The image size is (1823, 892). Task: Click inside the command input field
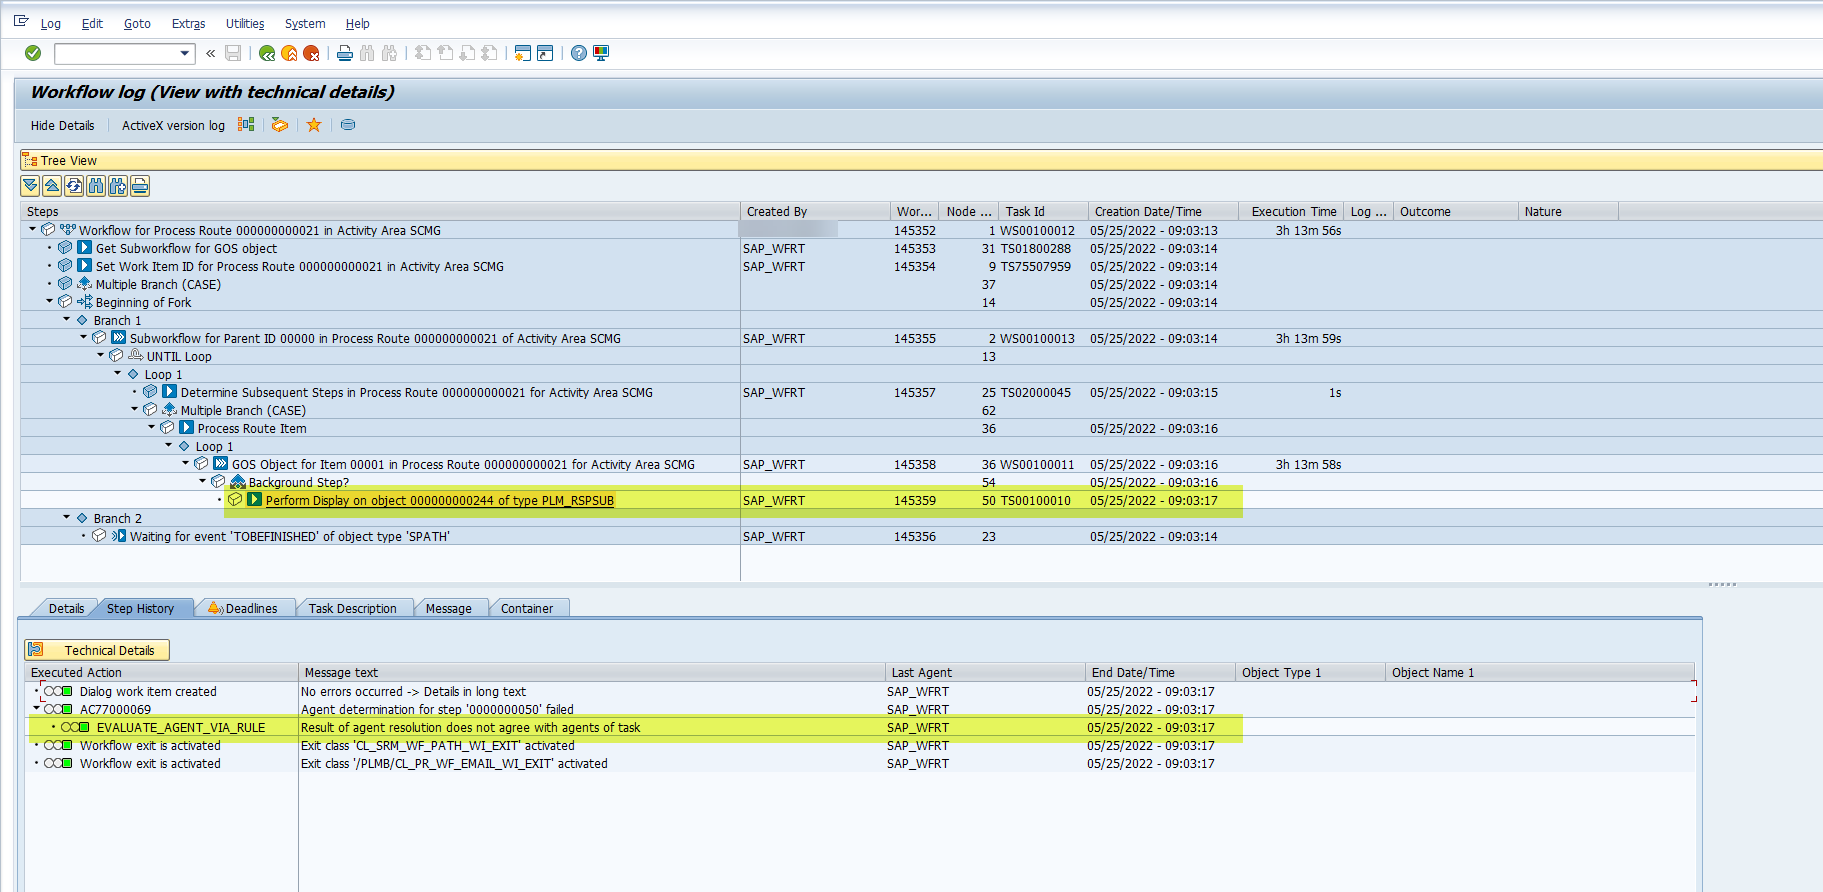[116, 53]
